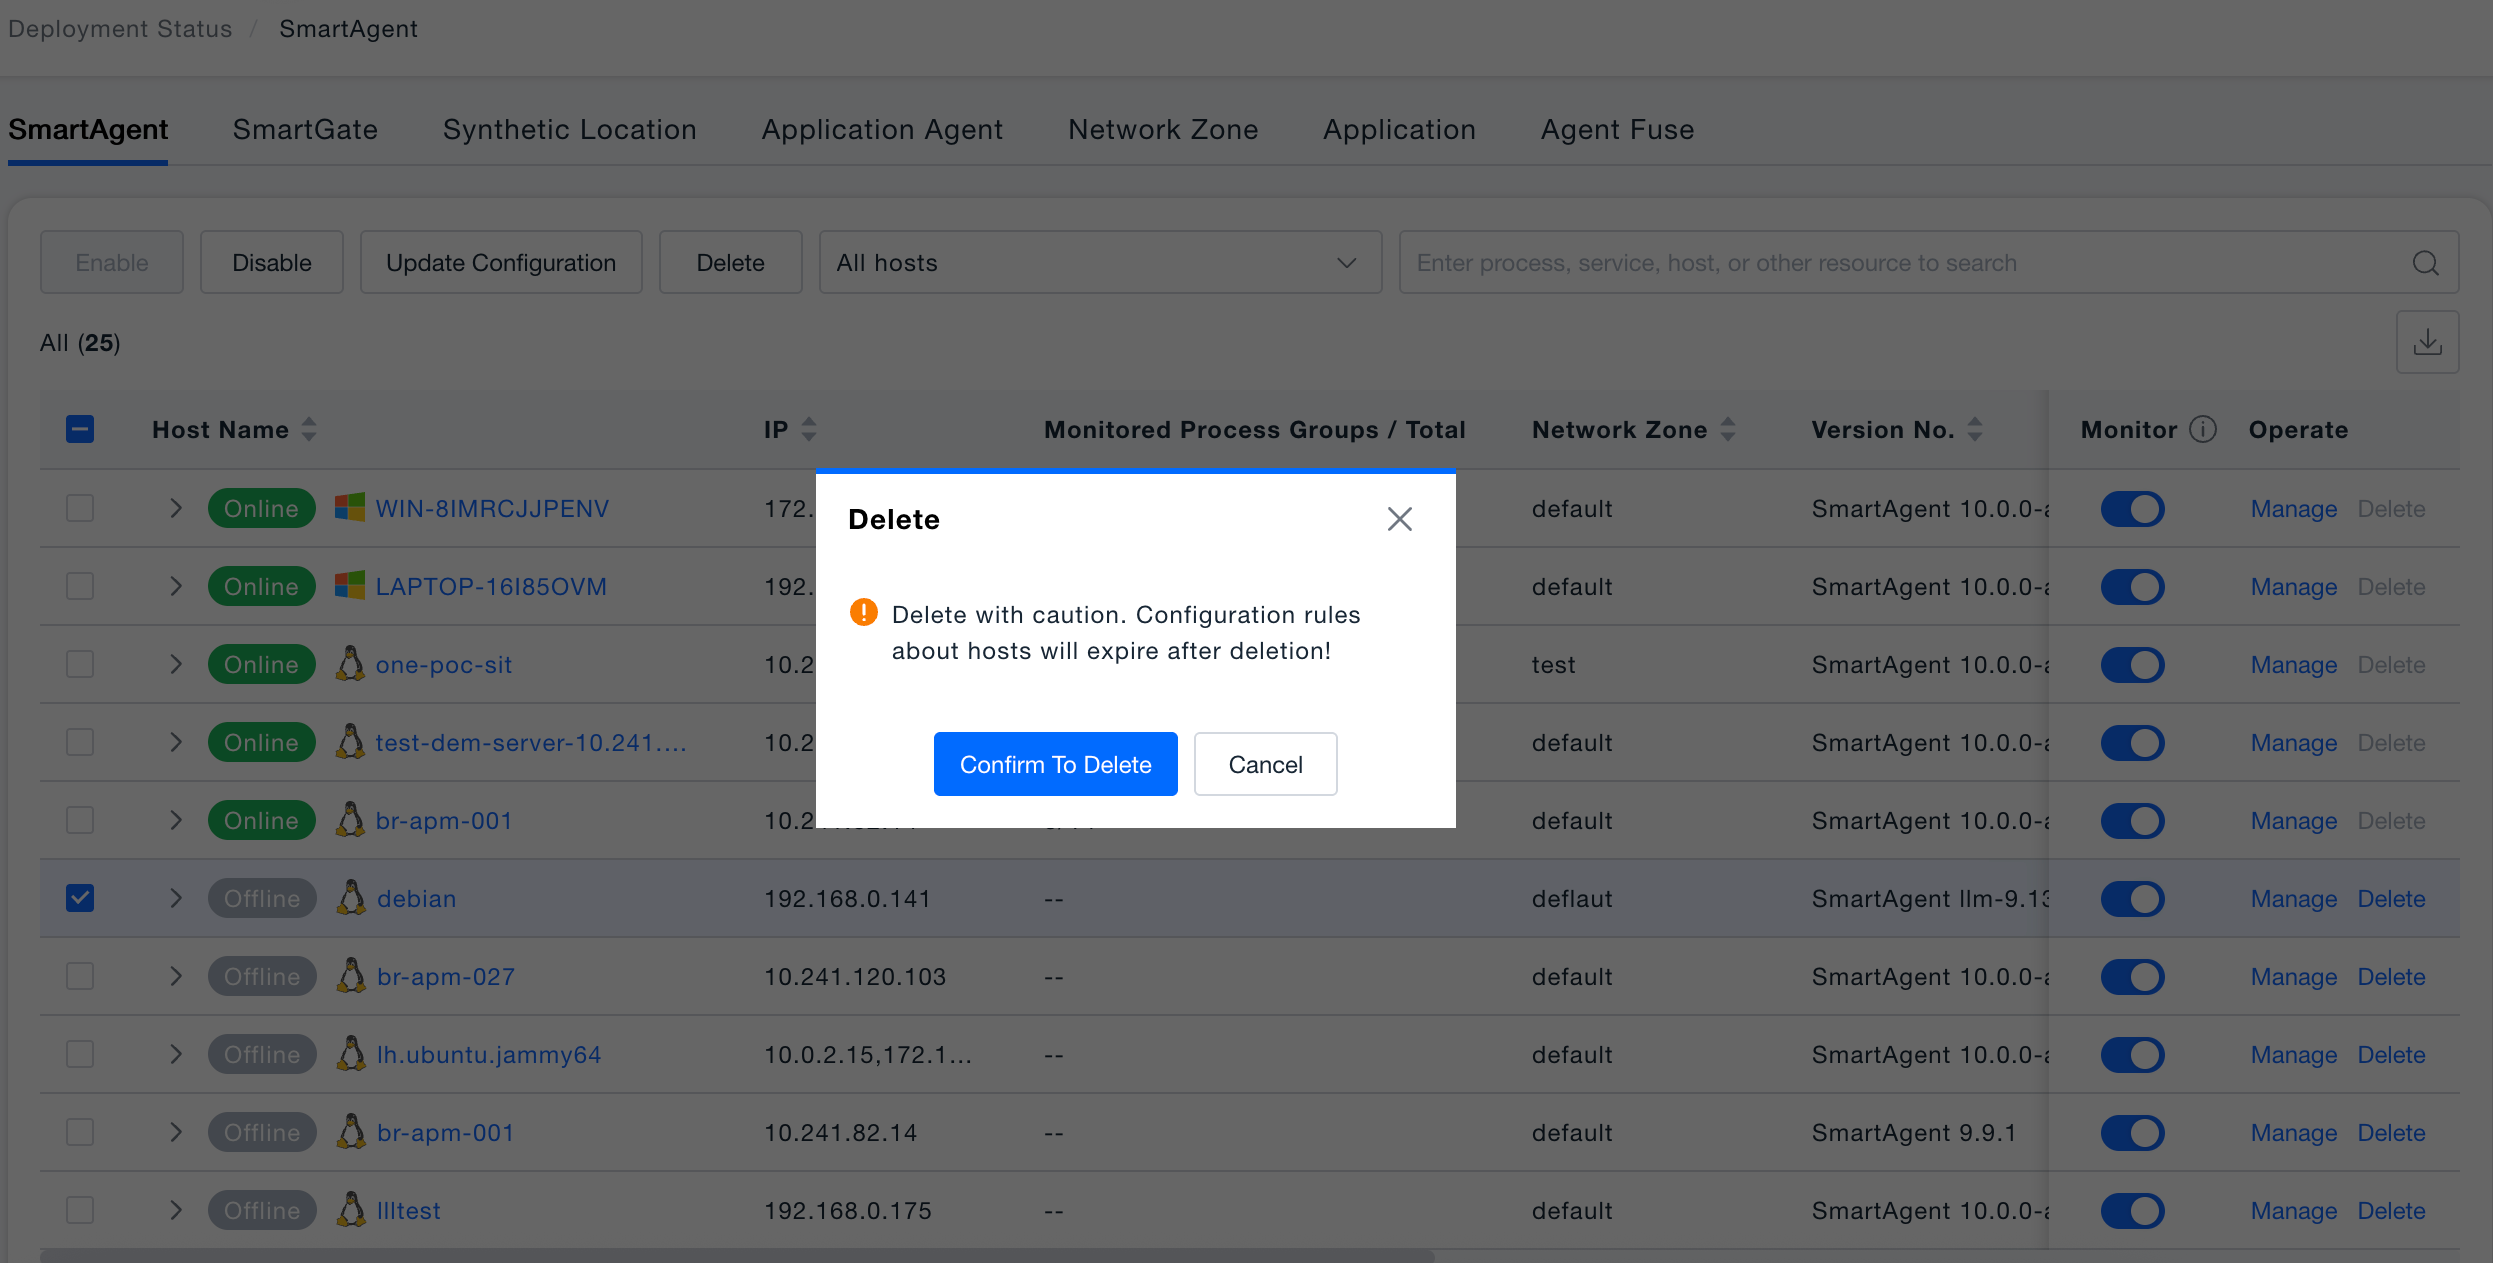Switch to Agent Fuse tab
Image resolution: width=2494 pixels, height=1264 pixels.
point(1617,130)
